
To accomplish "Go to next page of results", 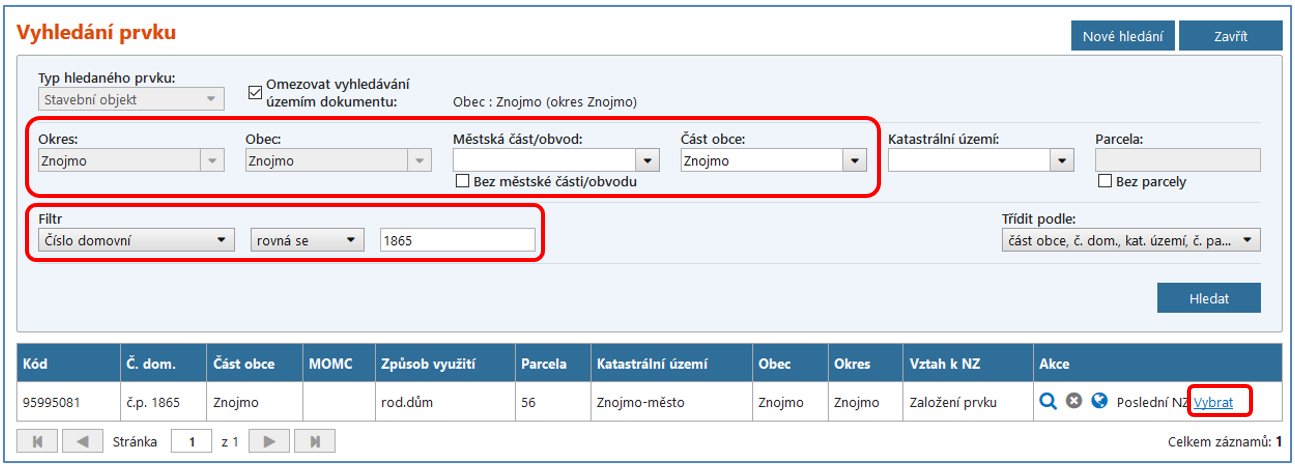I will pyautogui.click(x=269, y=441).
